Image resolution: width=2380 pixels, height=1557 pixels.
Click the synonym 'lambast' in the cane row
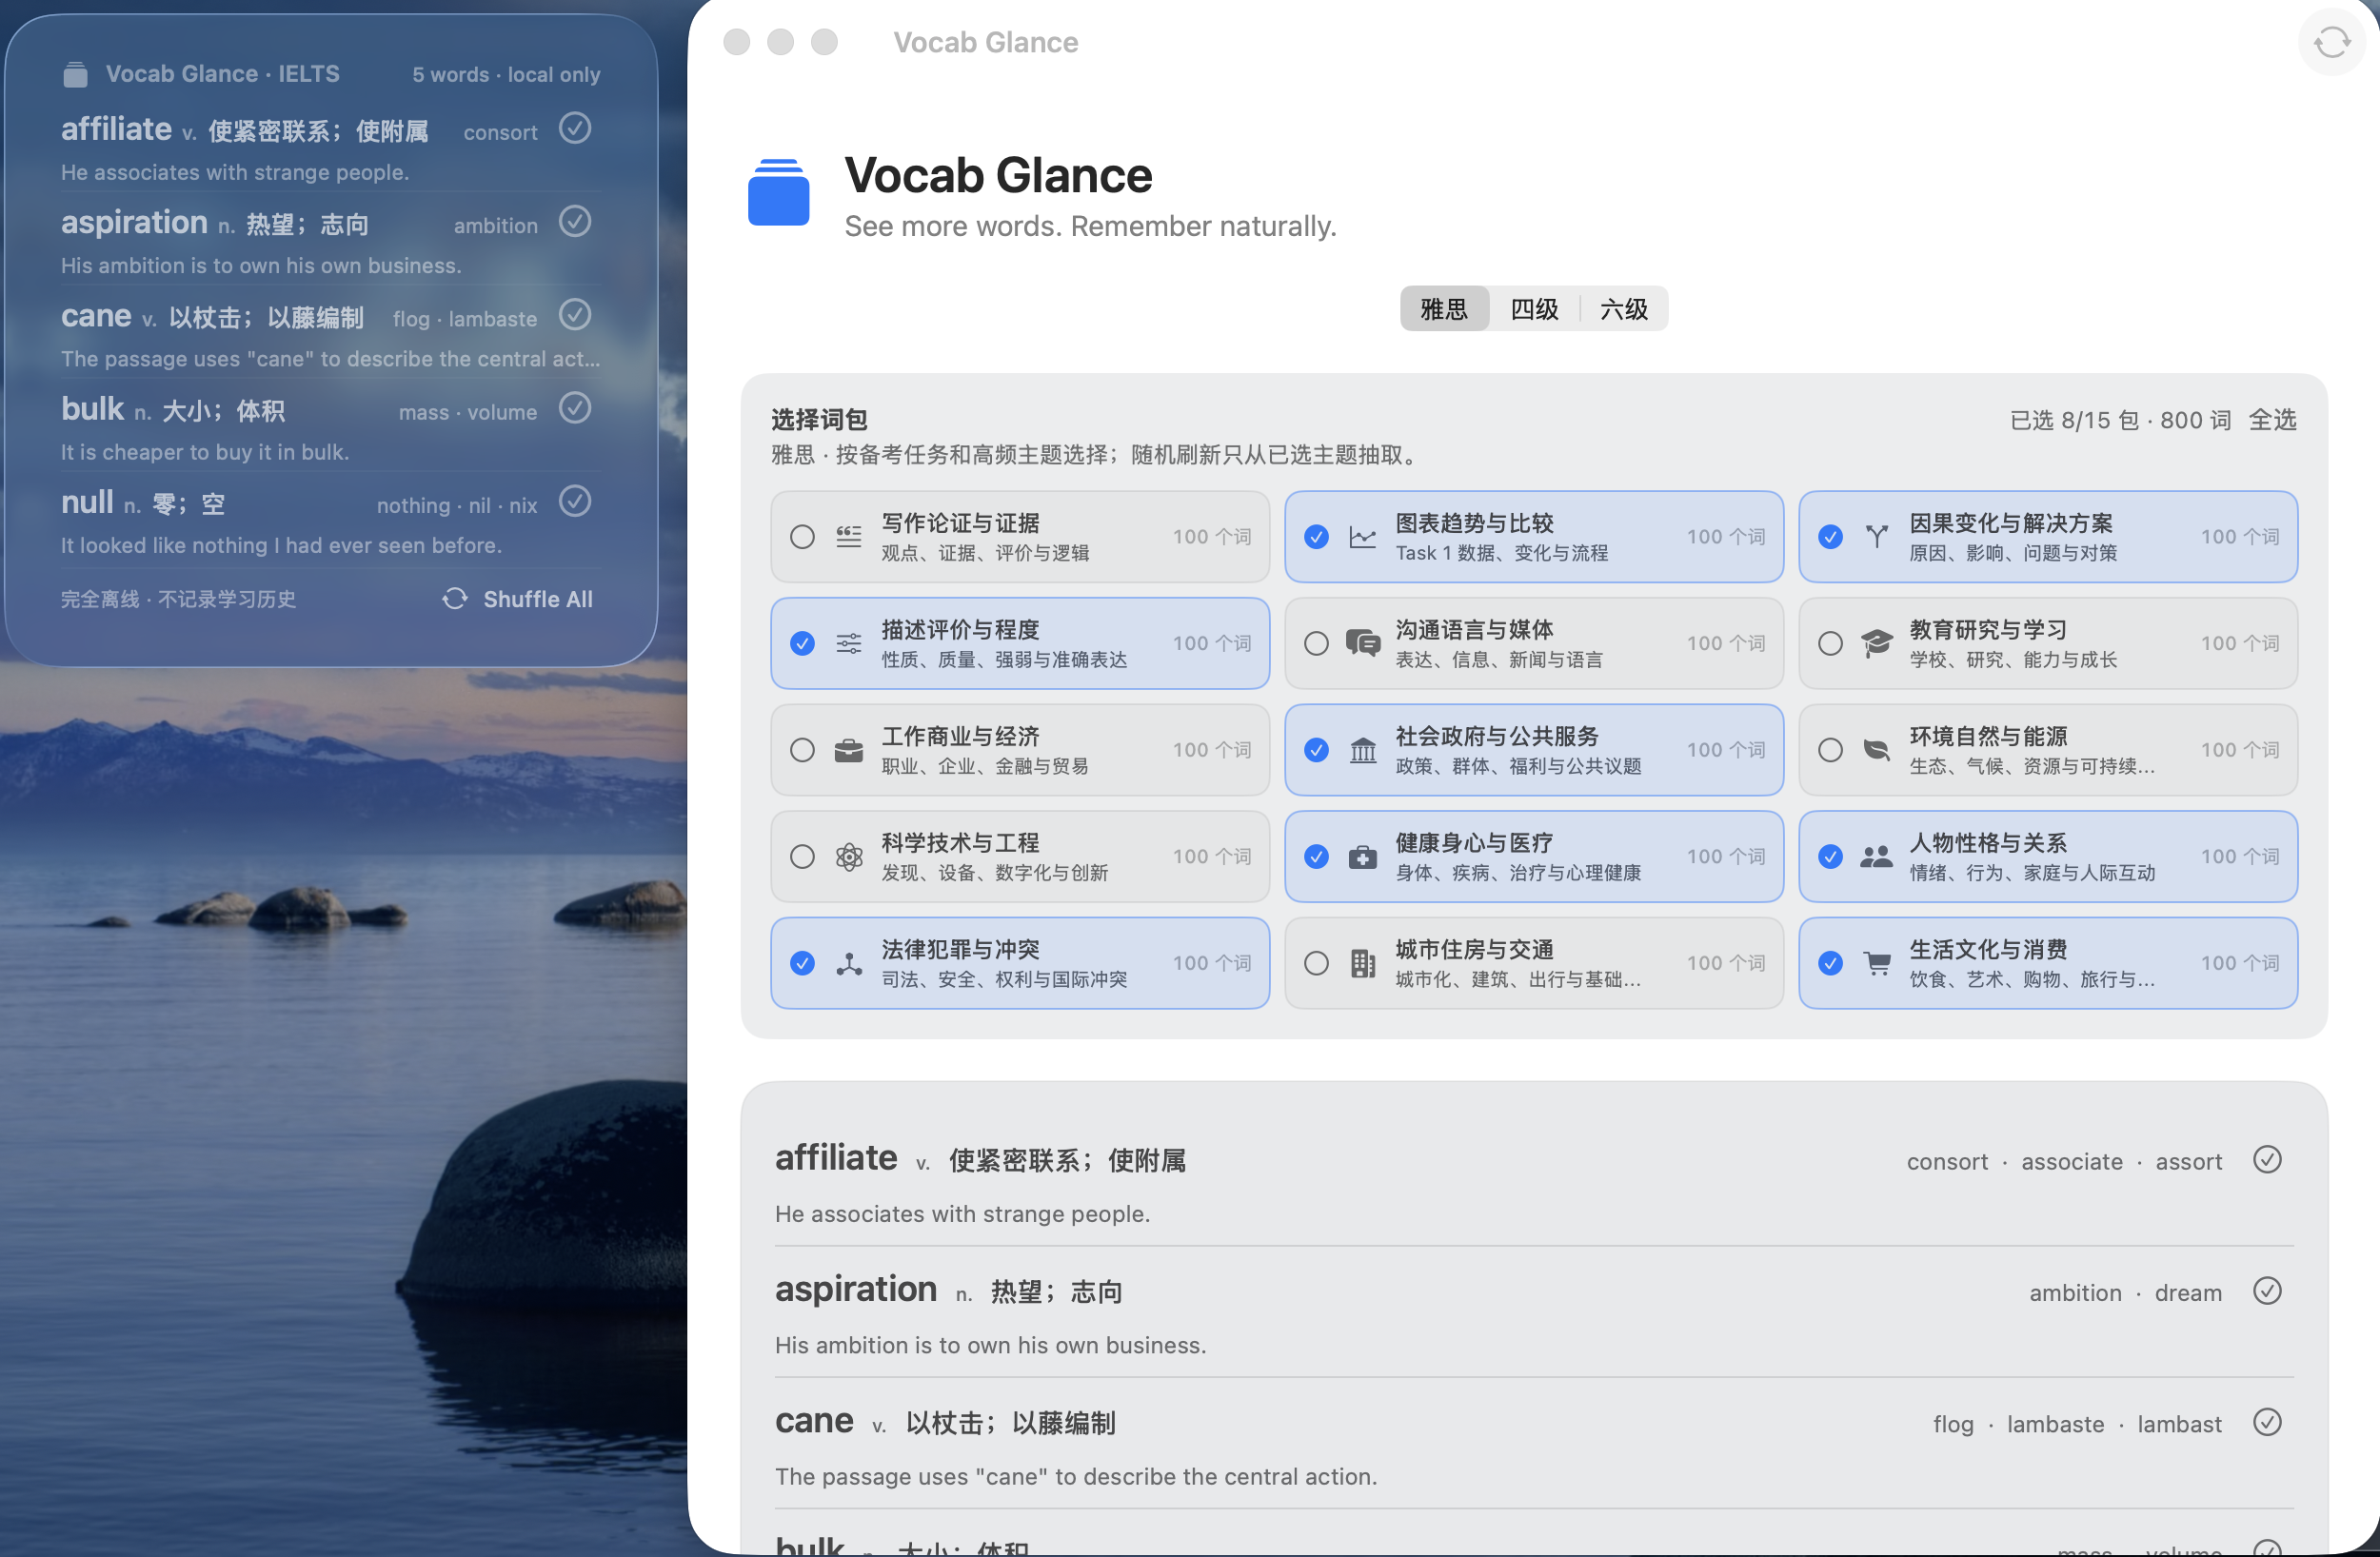[2179, 1423]
